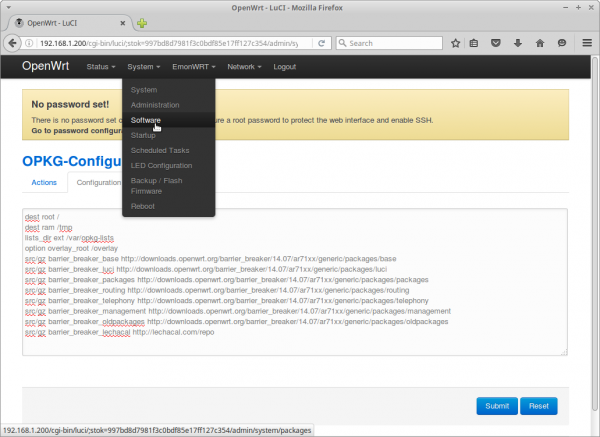Open Scheduled Tasks from the menu
This screenshot has width=600, height=437.
(x=168, y=150)
